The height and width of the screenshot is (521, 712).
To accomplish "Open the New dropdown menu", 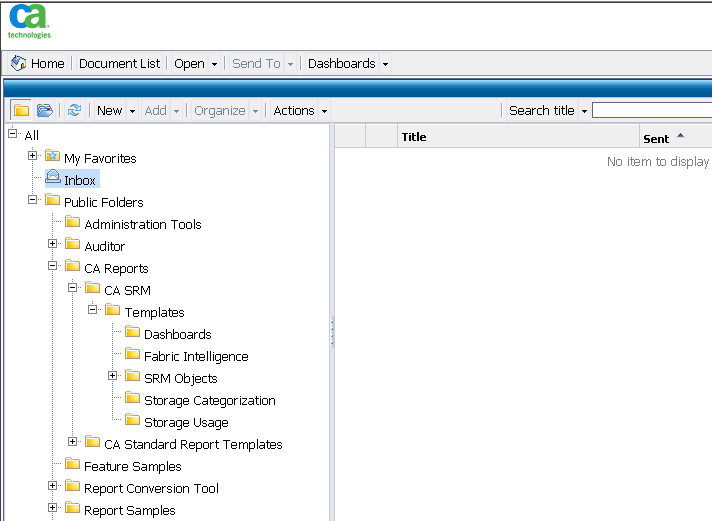I will (x=116, y=111).
